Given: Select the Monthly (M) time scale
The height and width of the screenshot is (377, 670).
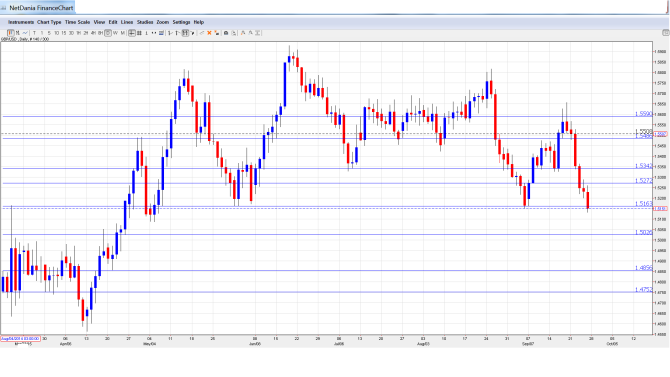Looking at the screenshot, I should (x=123, y=33).
